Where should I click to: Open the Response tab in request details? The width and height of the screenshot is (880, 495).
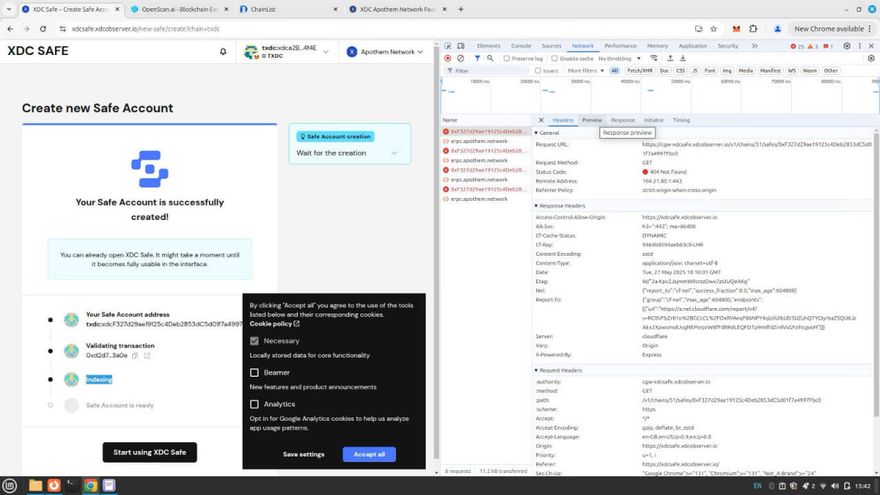(x=622, y=120)
